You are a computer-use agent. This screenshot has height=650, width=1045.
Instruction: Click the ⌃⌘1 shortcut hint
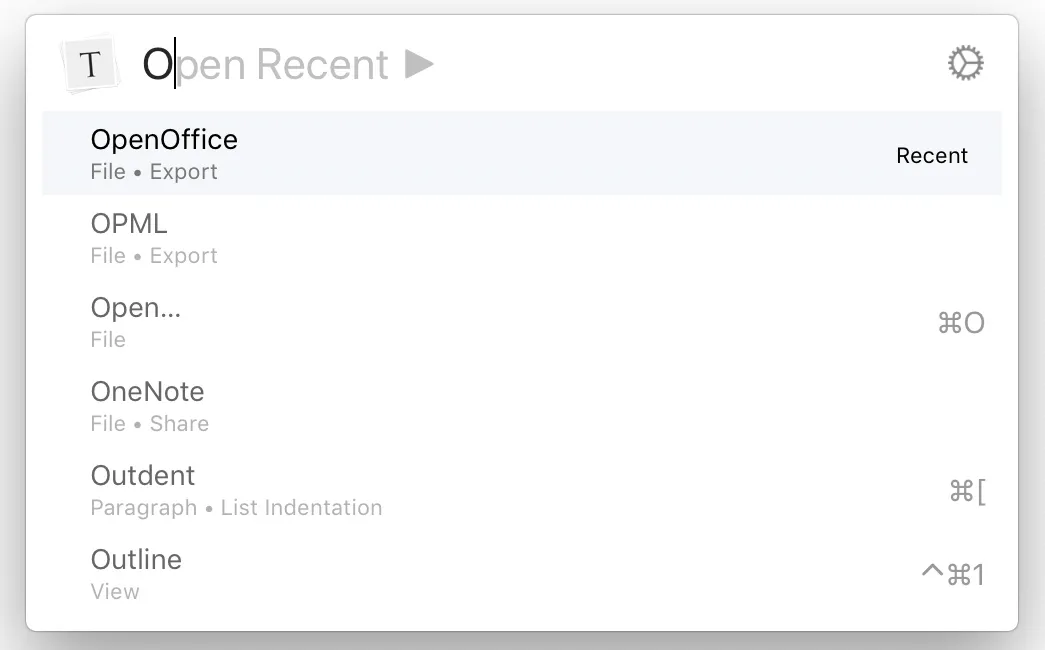952,575
